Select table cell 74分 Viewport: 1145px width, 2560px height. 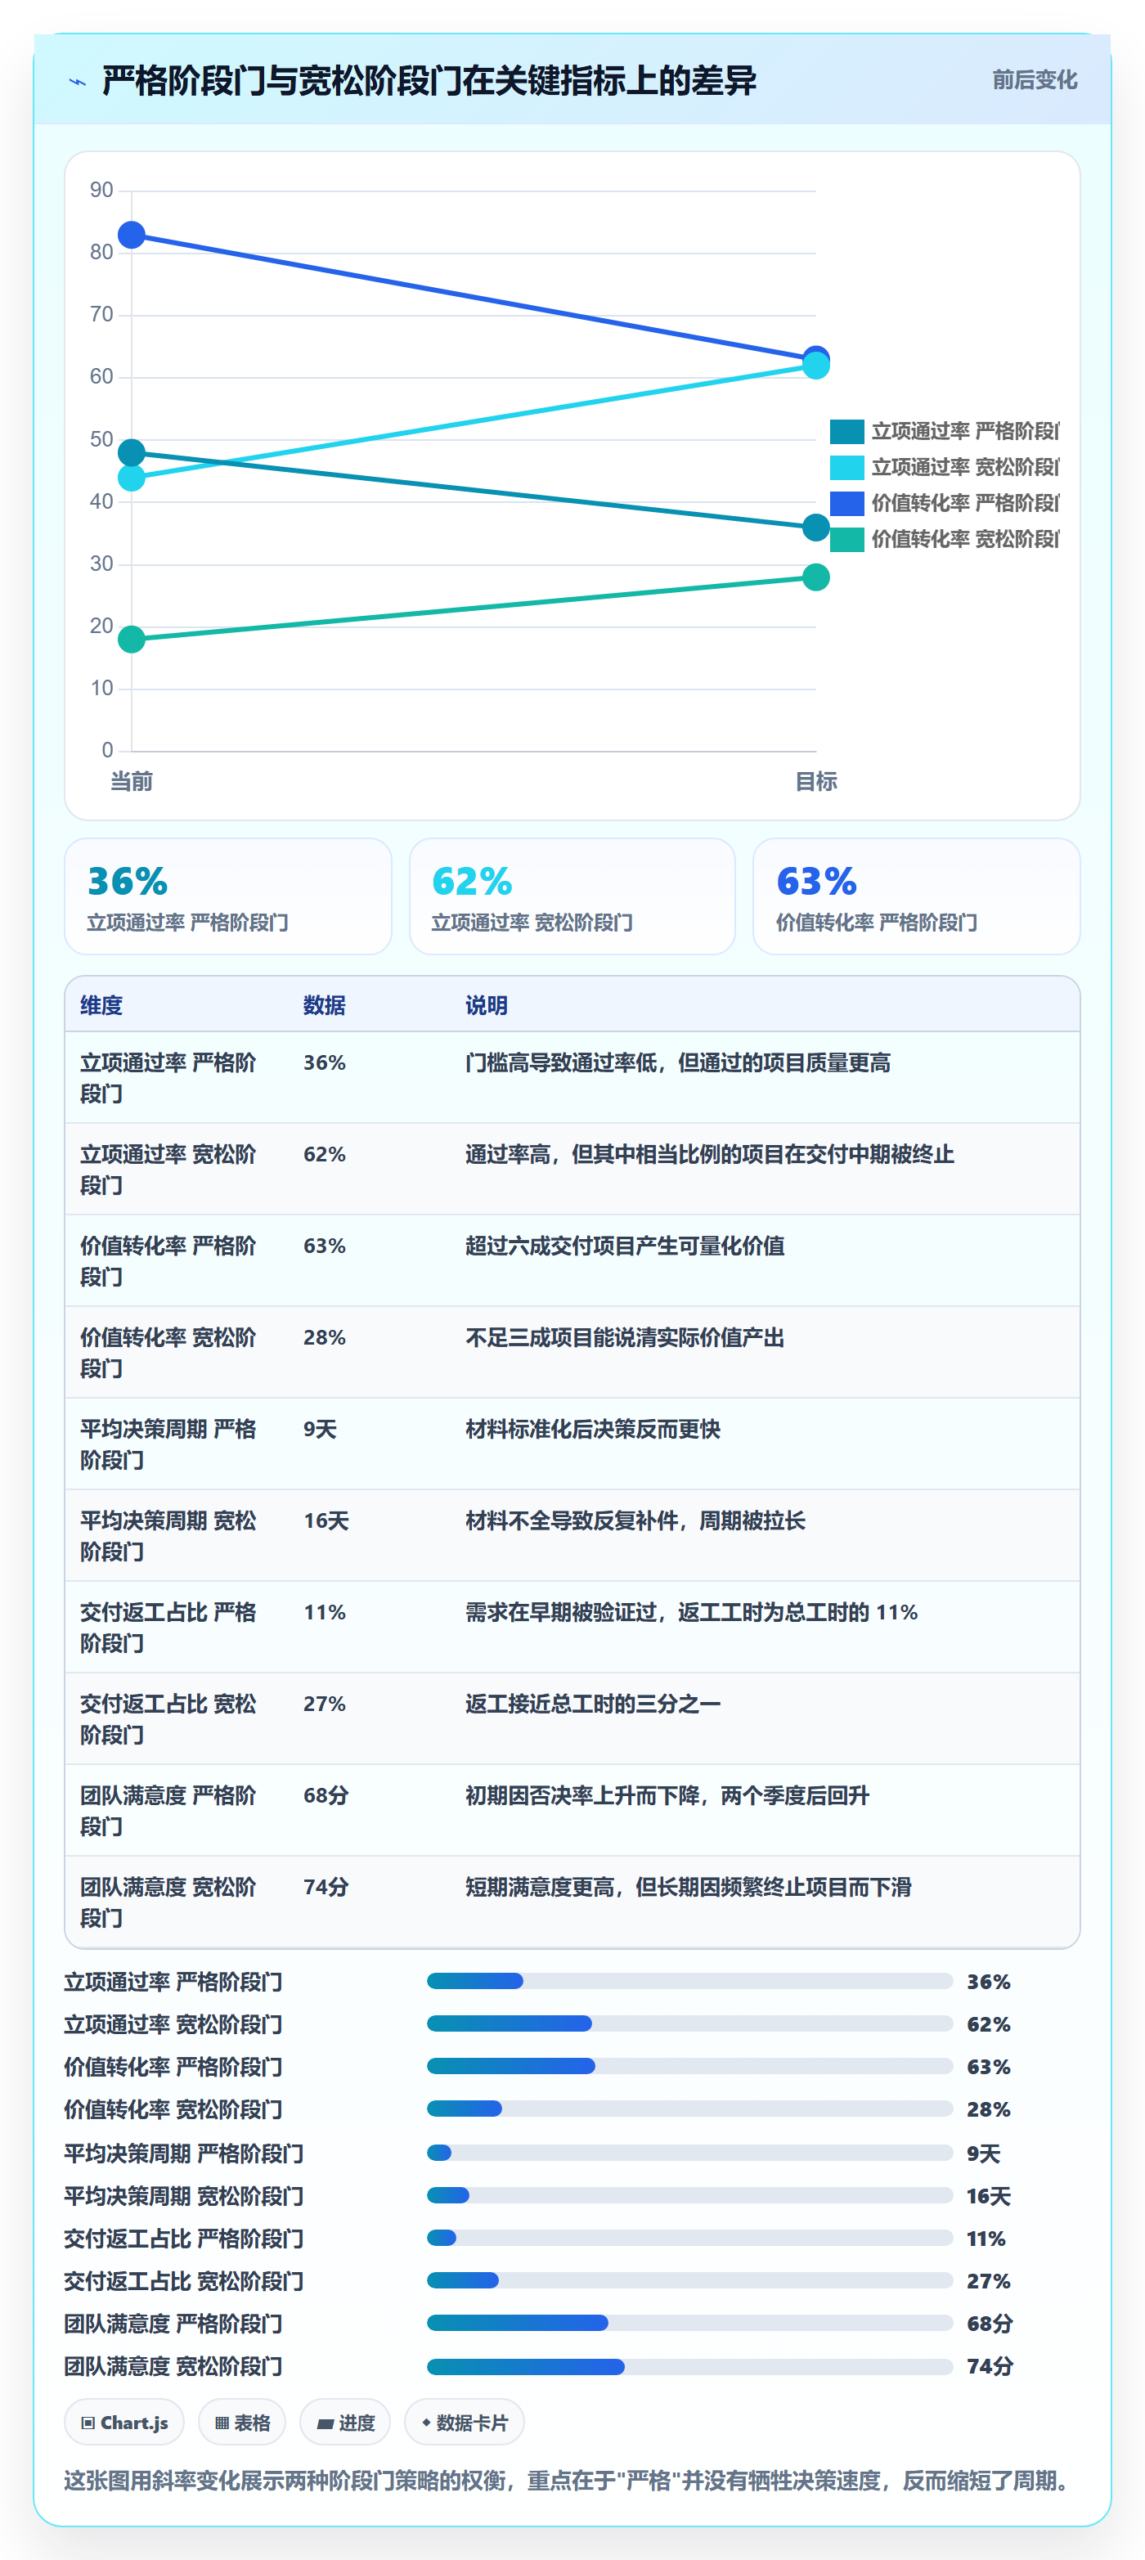coord(326,1887)
